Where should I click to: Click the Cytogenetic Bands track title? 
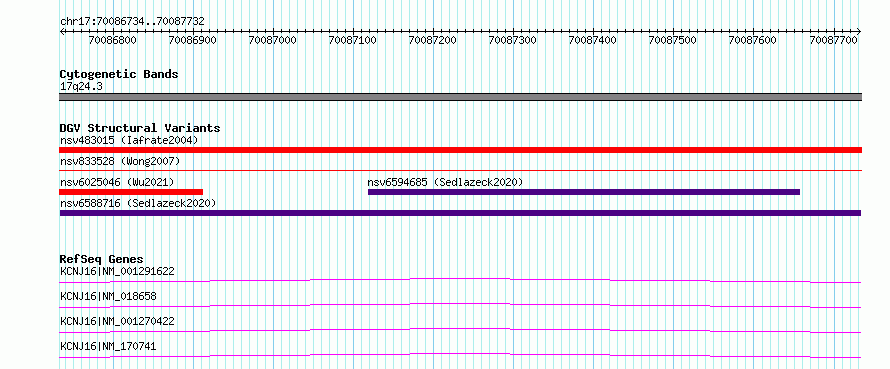pos(119,74)
